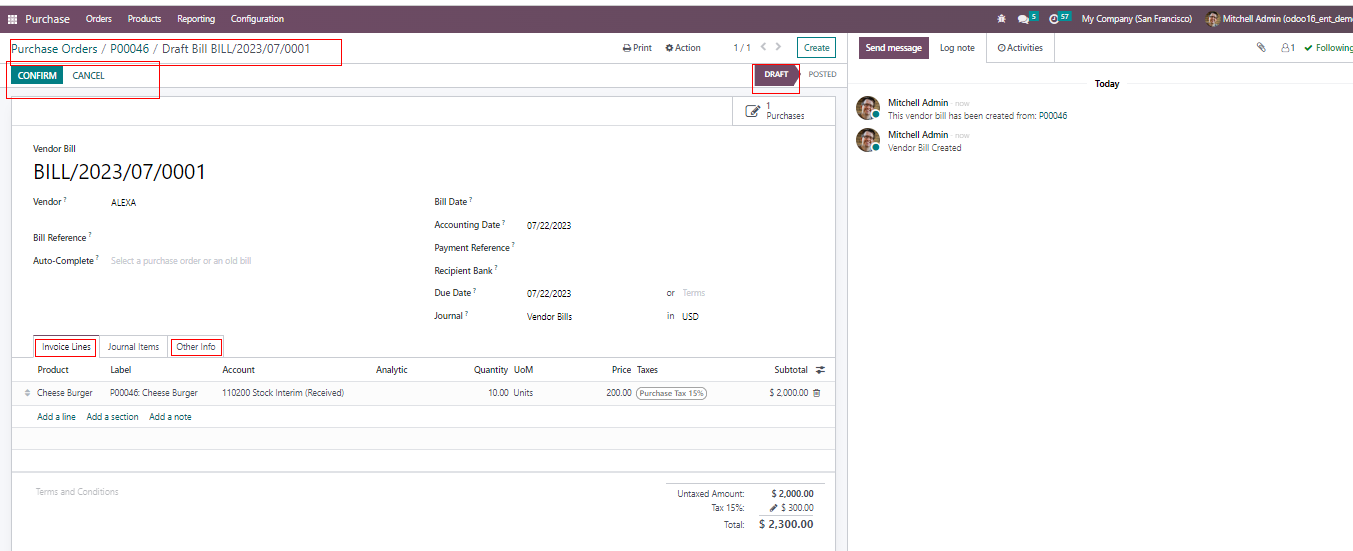Open the conversations chat icon

pos(1024,19)
